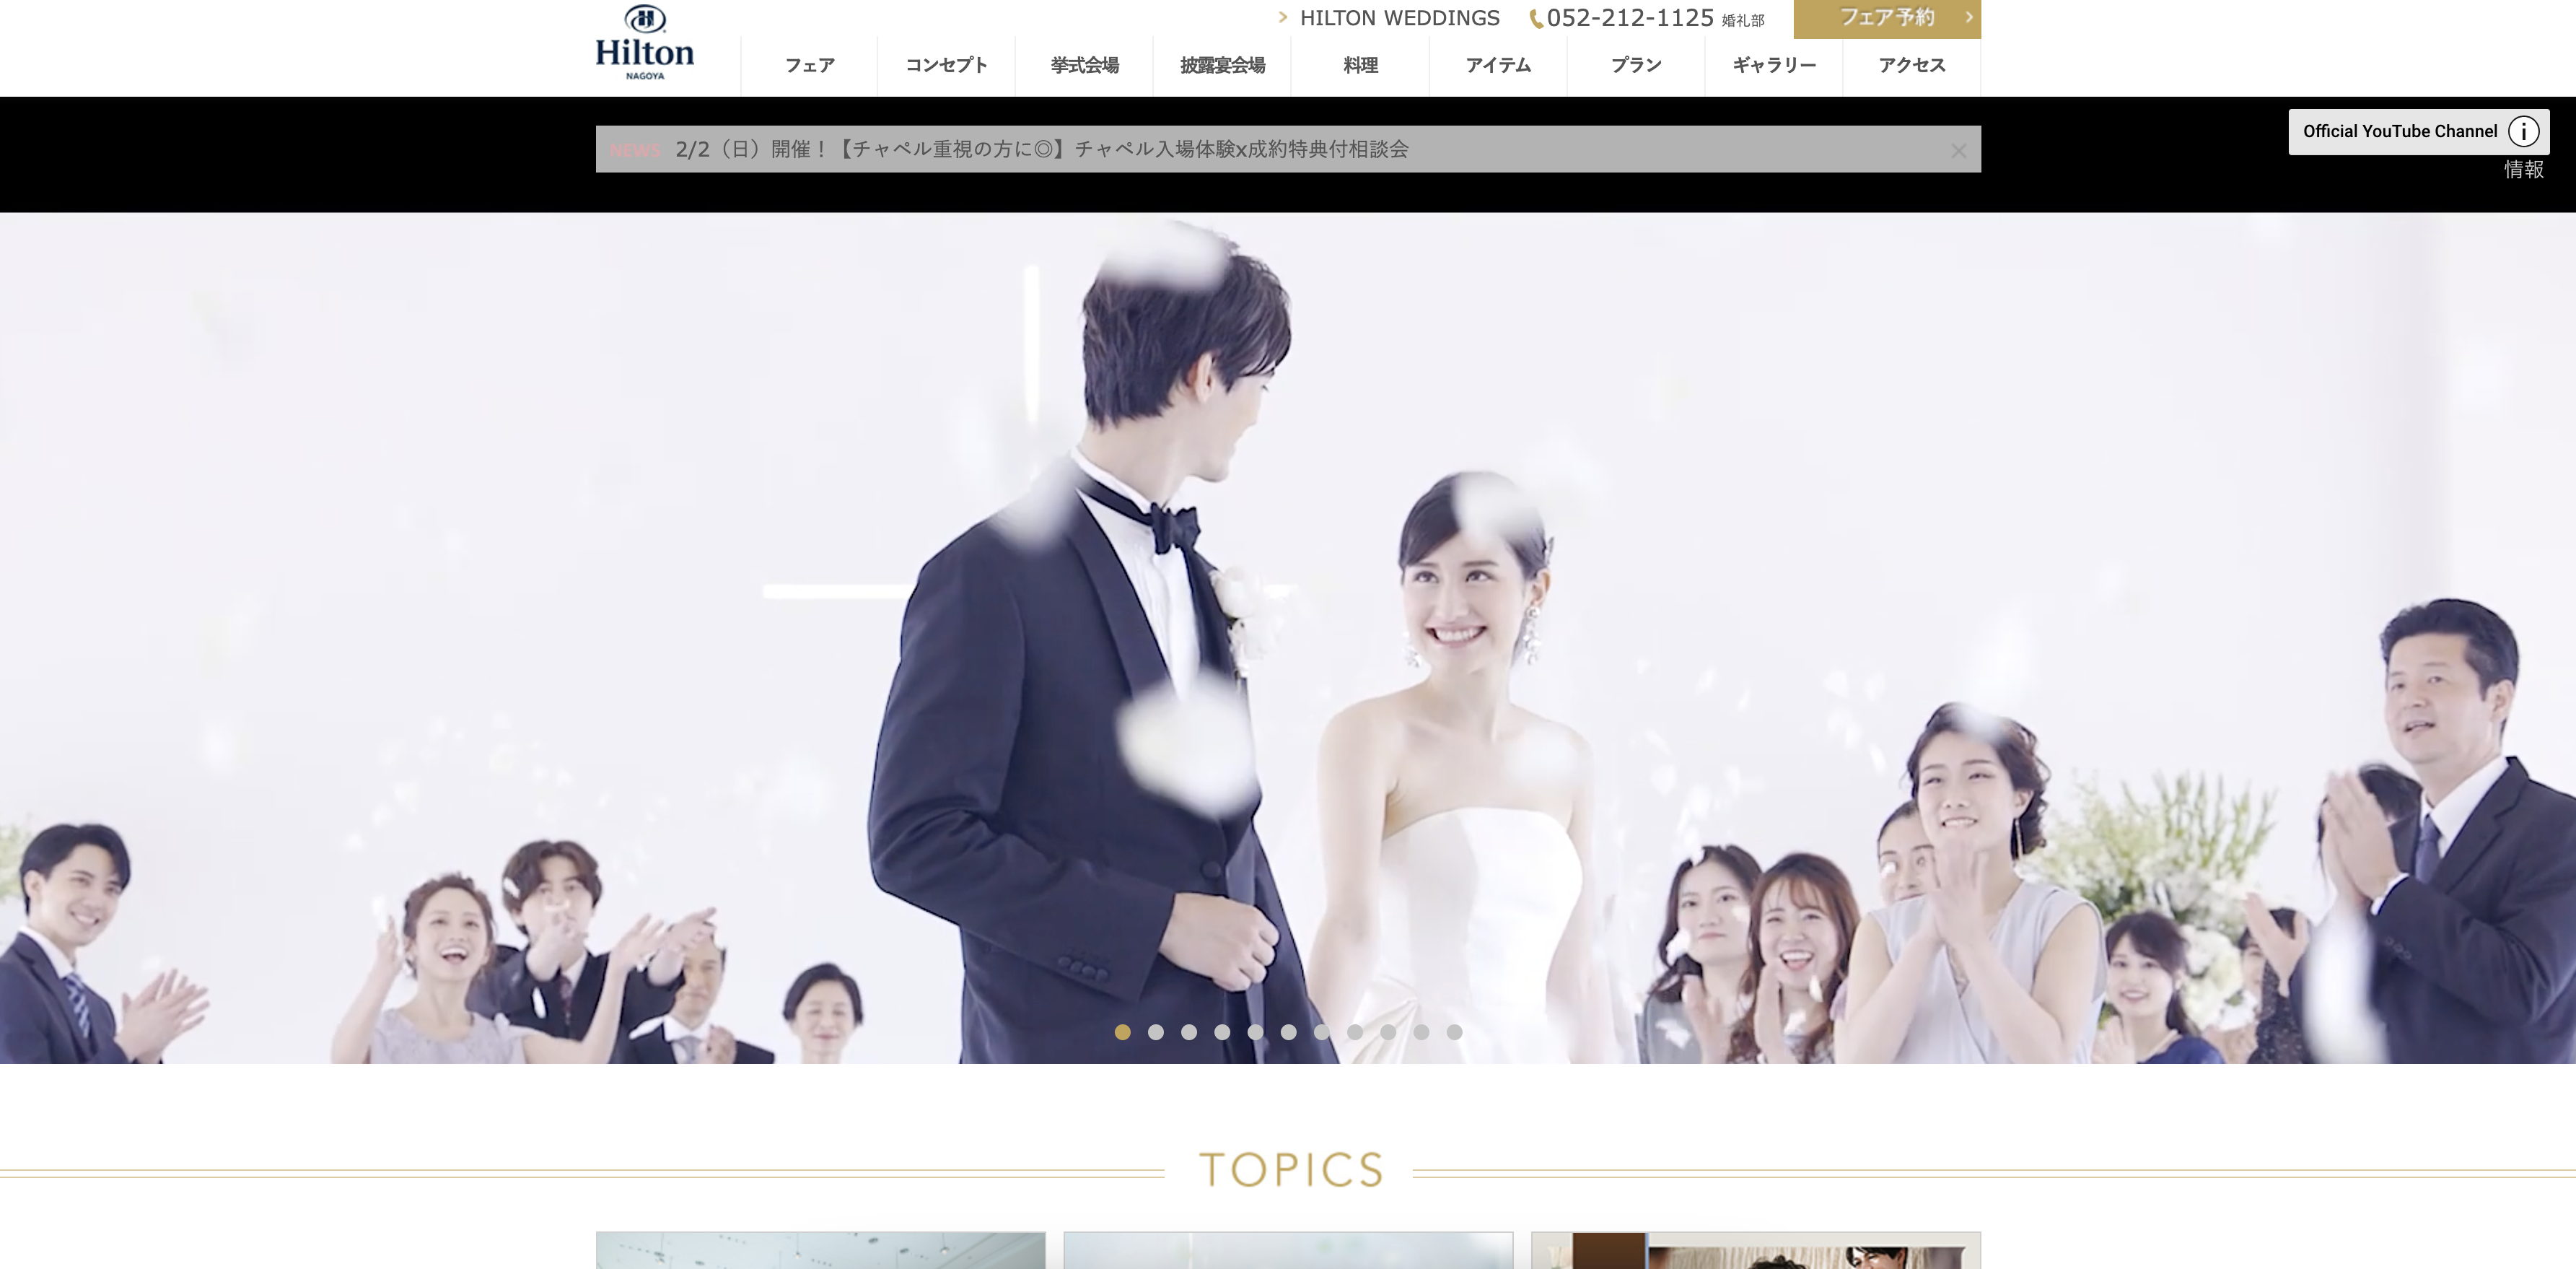Click the phone icon beside 052-212-1125
Image resolution: width=2576 pixels, height=1269 pixels.
point(1536,19)
